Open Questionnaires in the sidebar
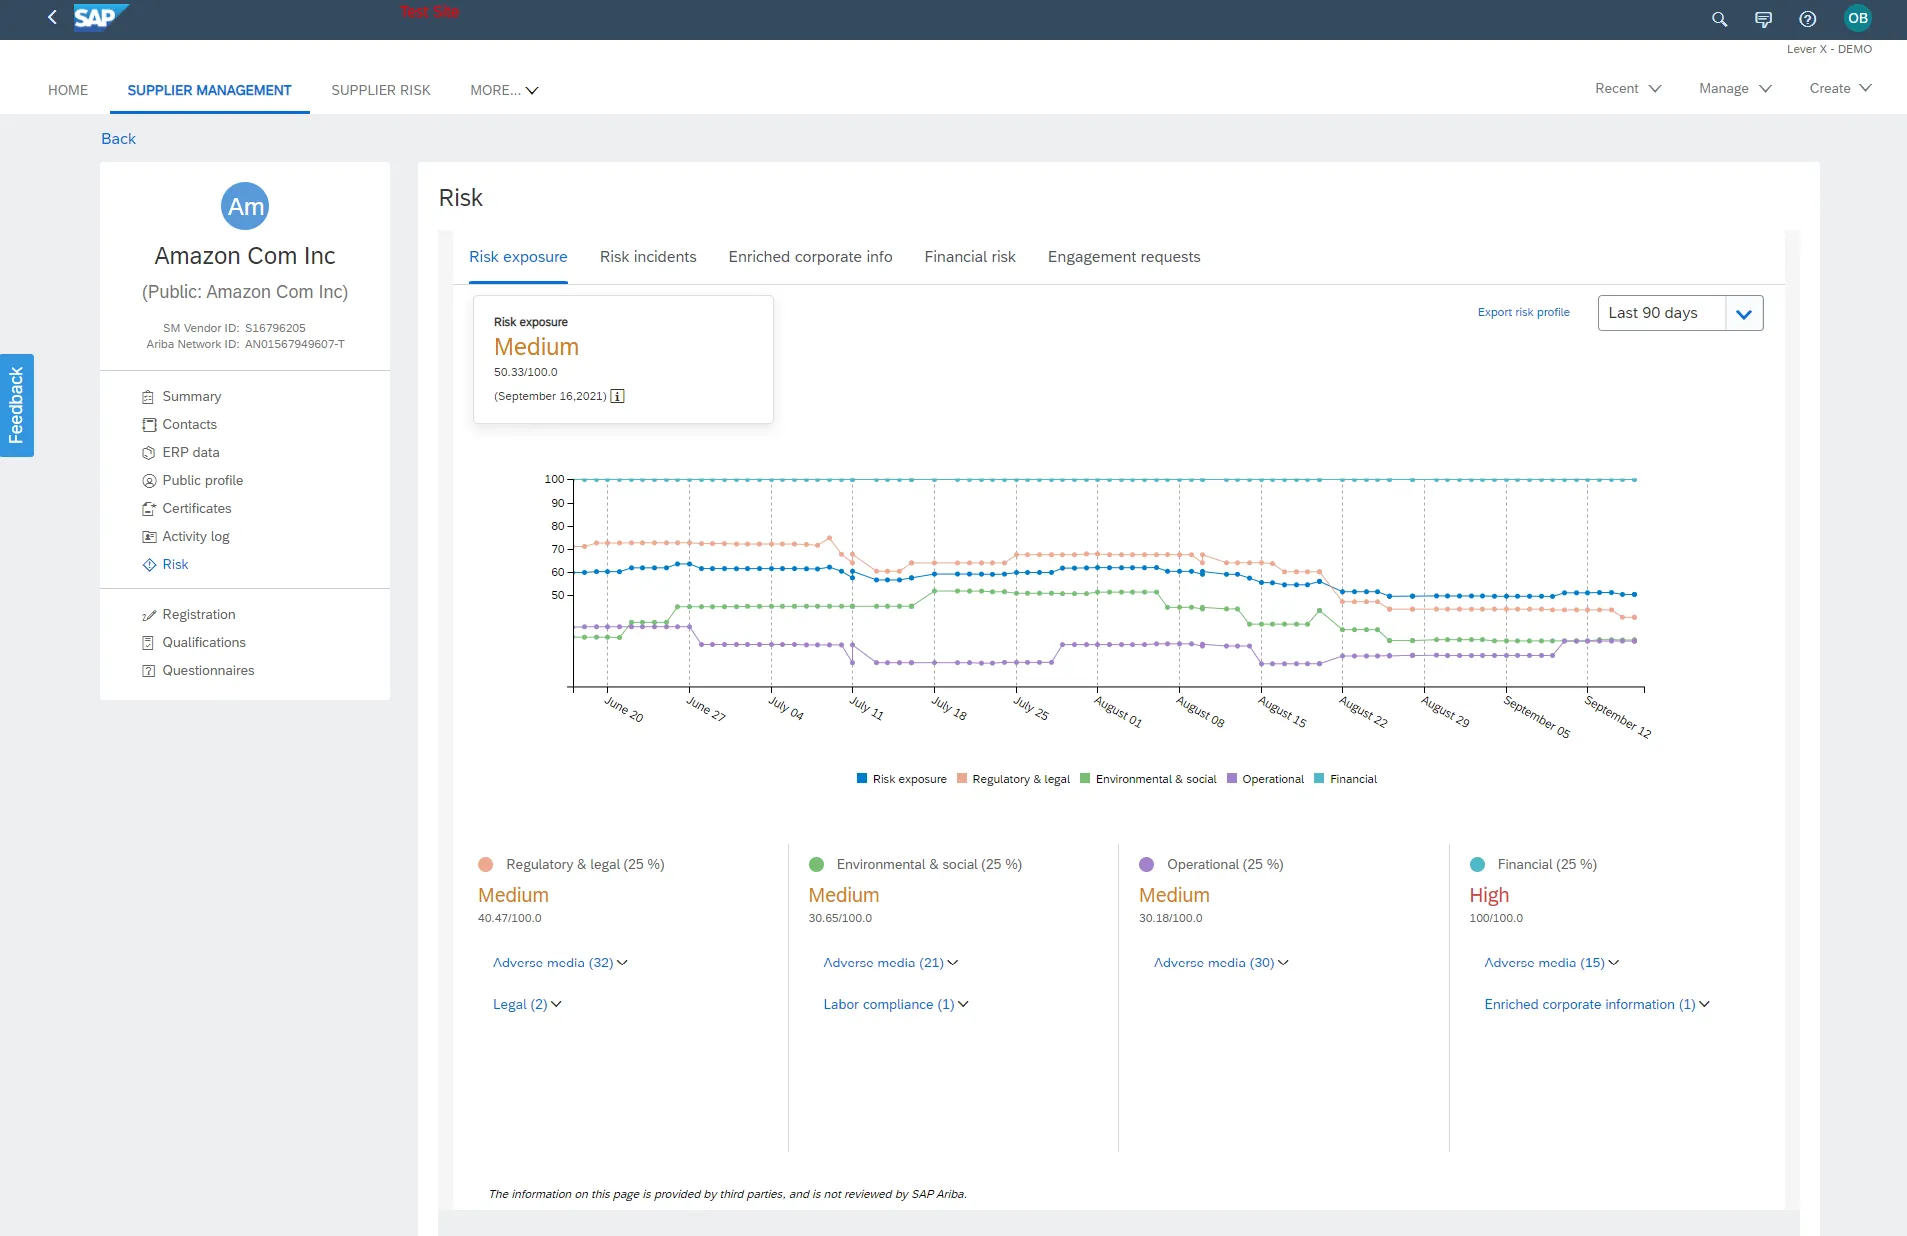This screenshot has height=1236, width=1907. (209, 671)
